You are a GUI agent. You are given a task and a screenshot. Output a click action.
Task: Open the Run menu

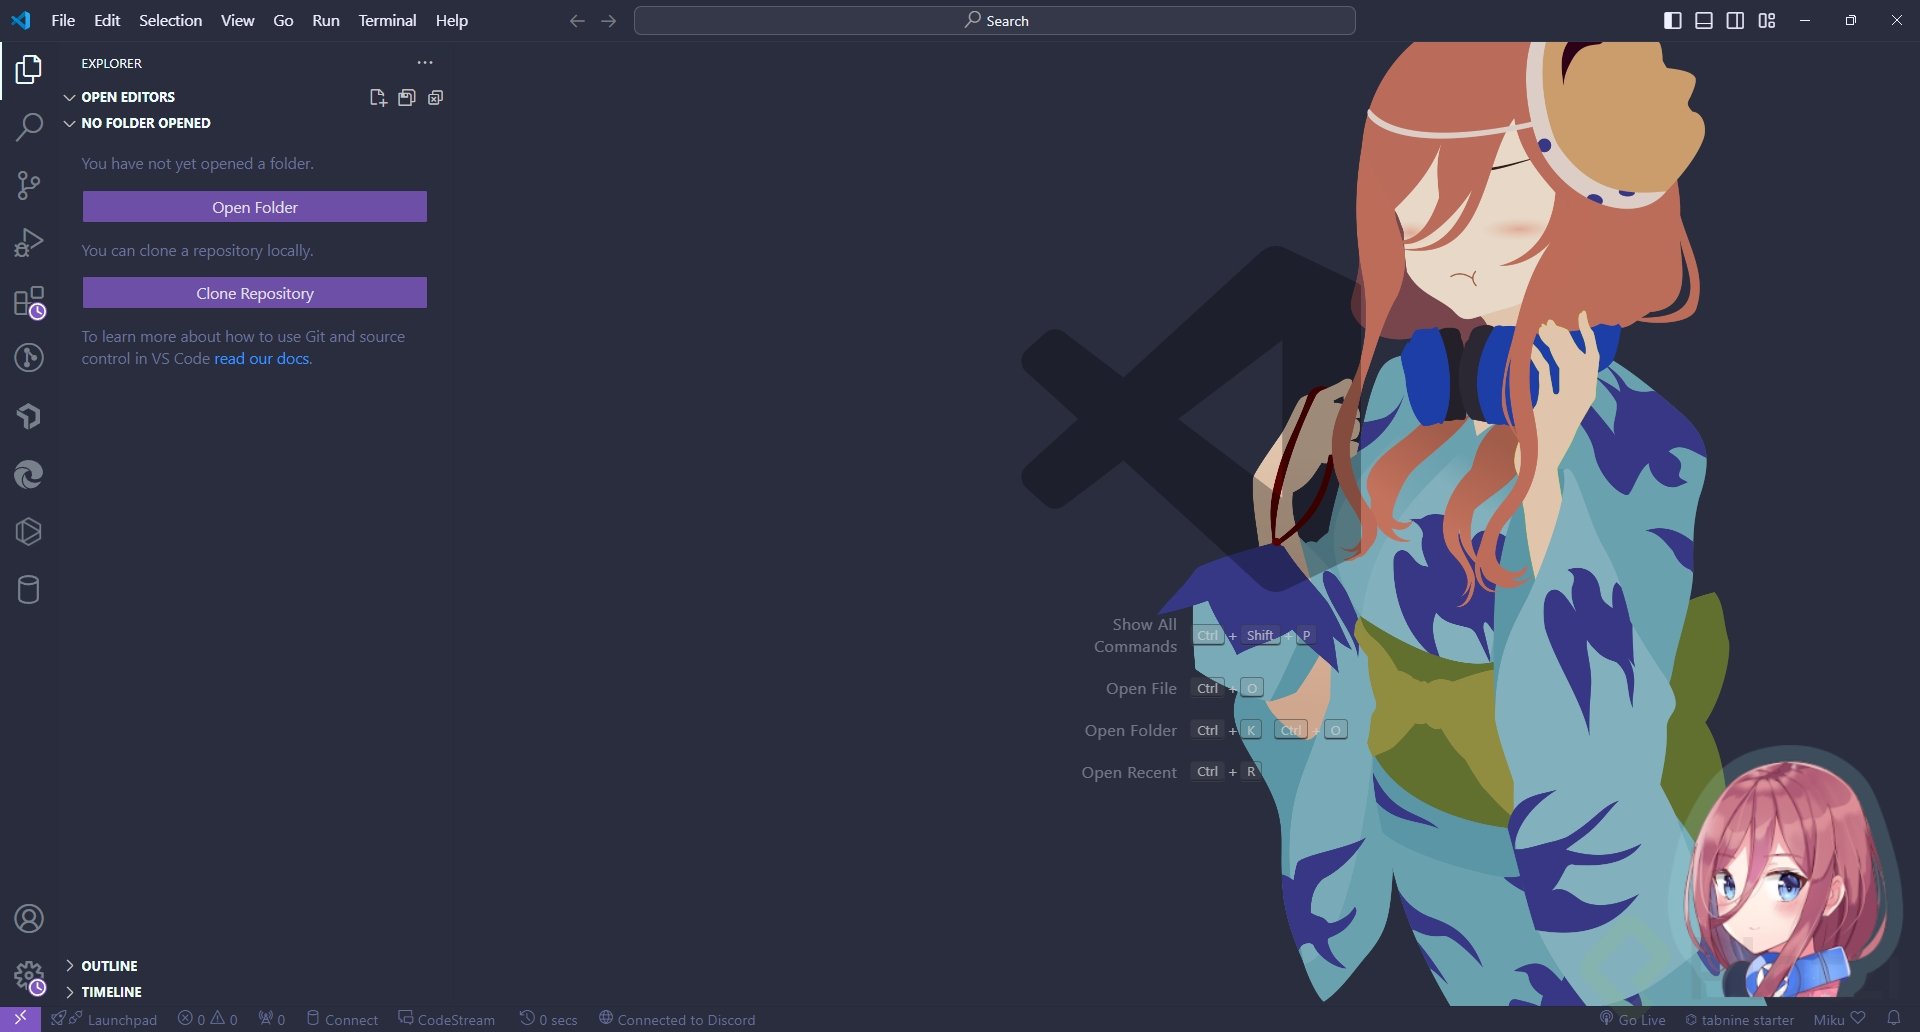click(x=326, y=20)
